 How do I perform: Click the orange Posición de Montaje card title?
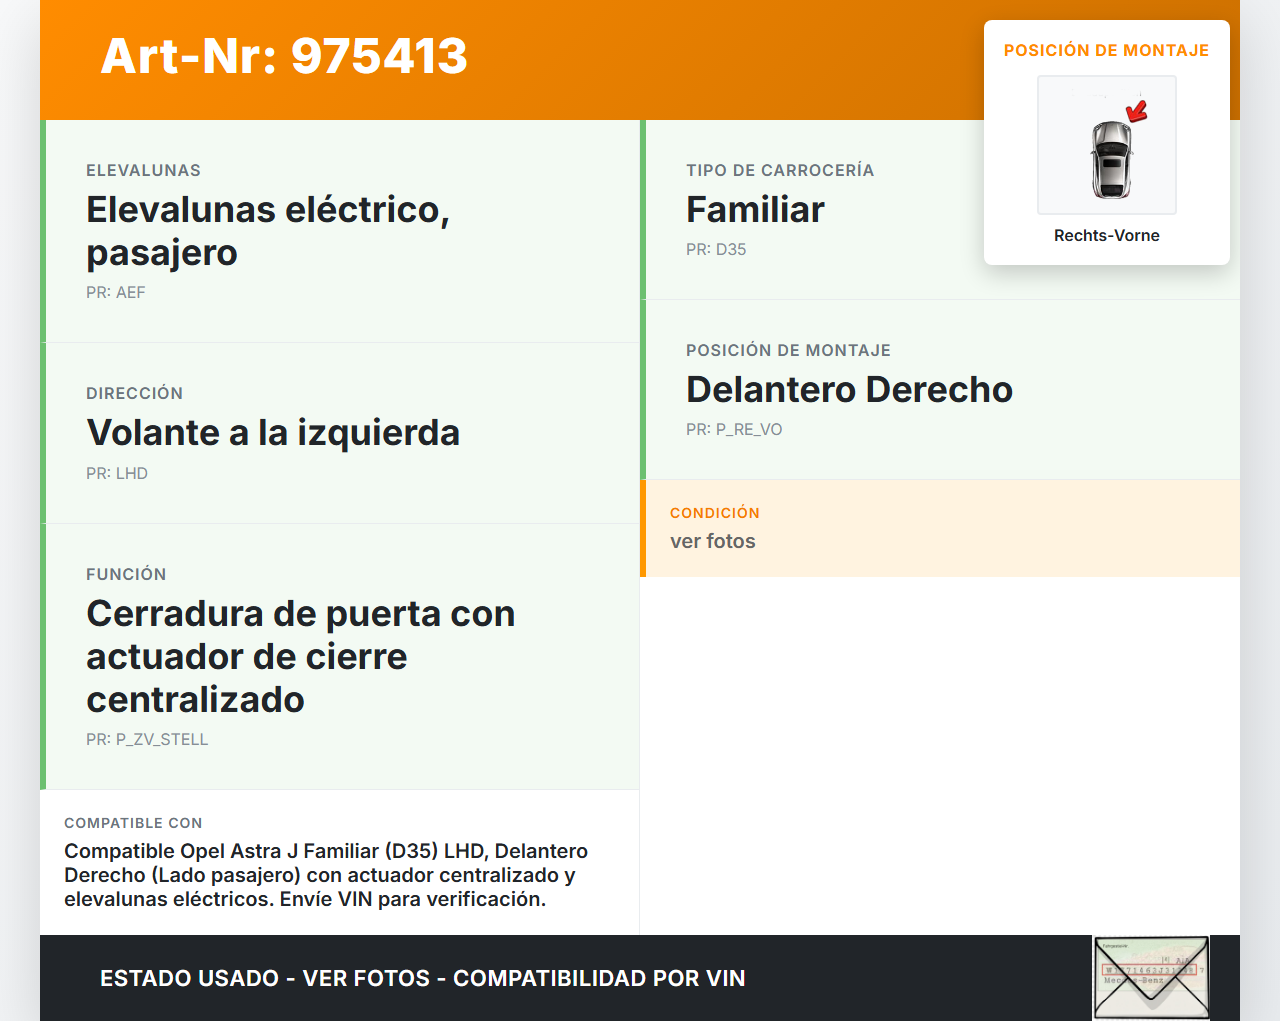(x=1106, y=51)
